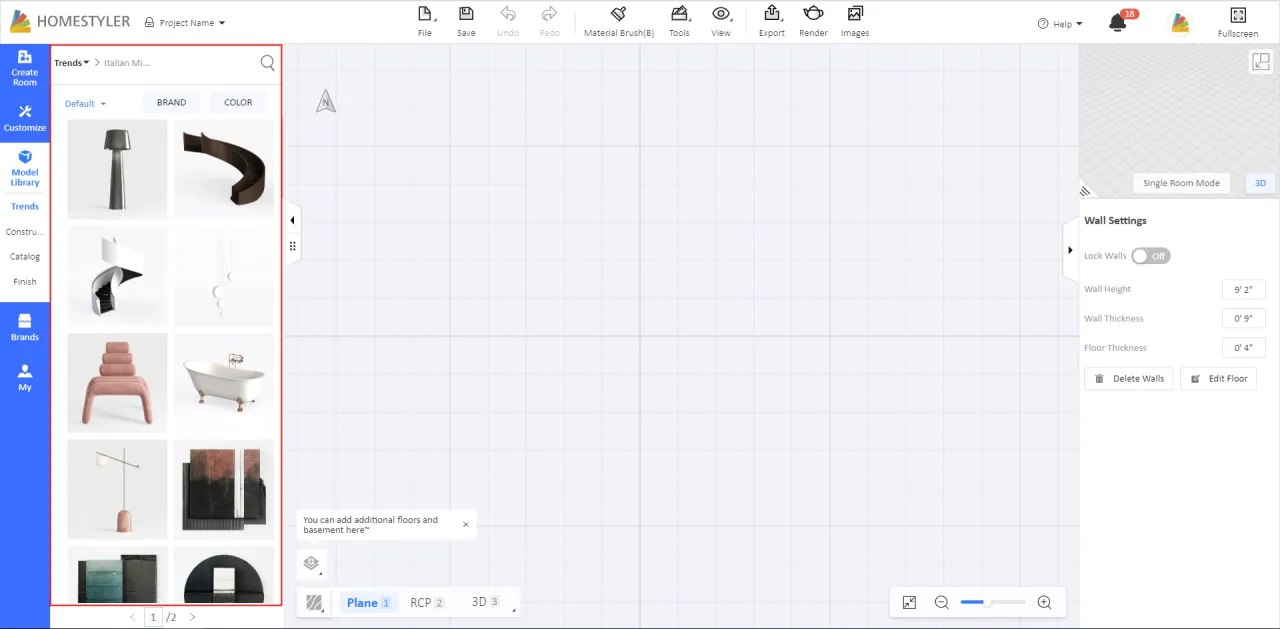Open the Render teapot icon
Image resolution: width=1280 pixels, height=629 pixels.
pos(813,14)
